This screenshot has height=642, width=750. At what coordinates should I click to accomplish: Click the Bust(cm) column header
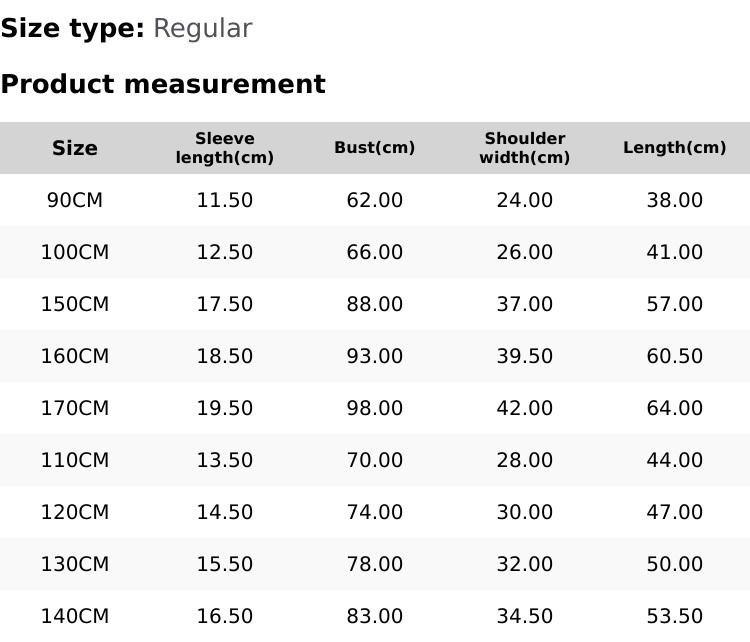tap(375, 148)
